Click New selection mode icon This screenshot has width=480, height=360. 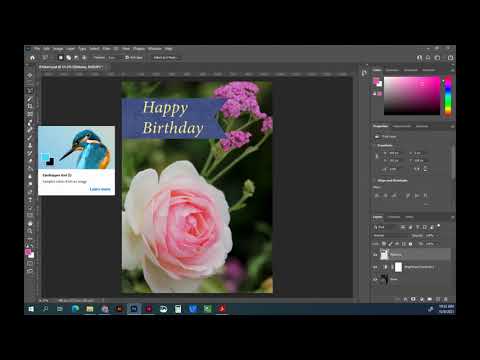(x=61, y=58)
